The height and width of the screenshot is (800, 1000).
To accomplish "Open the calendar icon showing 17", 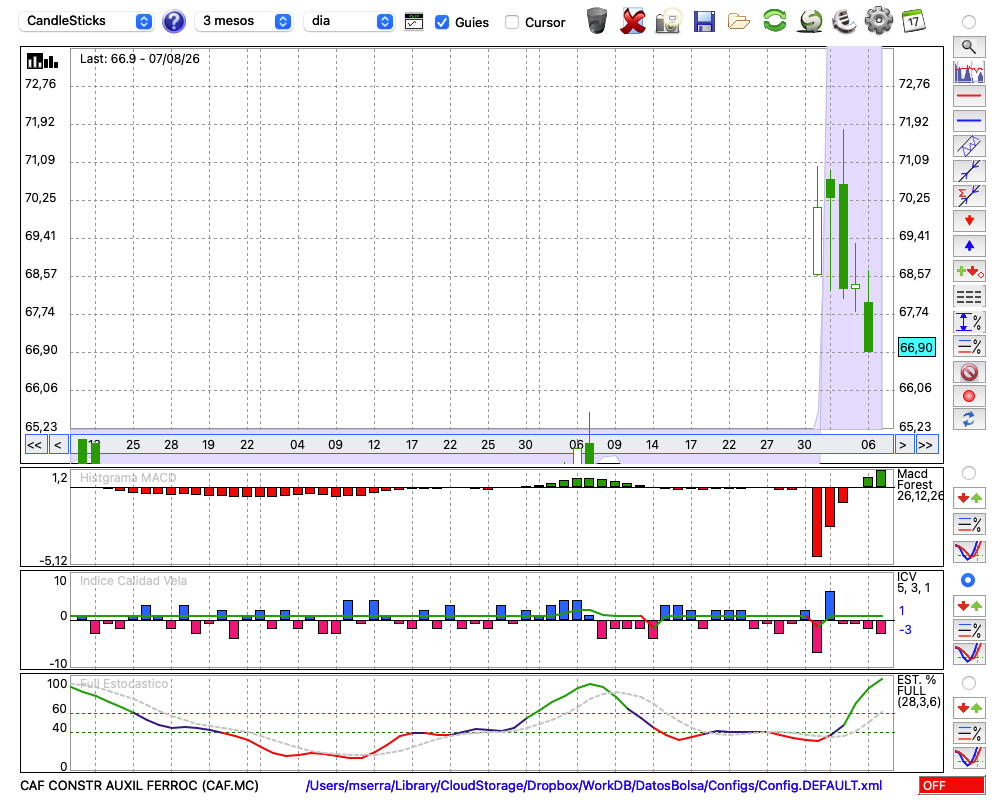I will (x=913, y=21).
